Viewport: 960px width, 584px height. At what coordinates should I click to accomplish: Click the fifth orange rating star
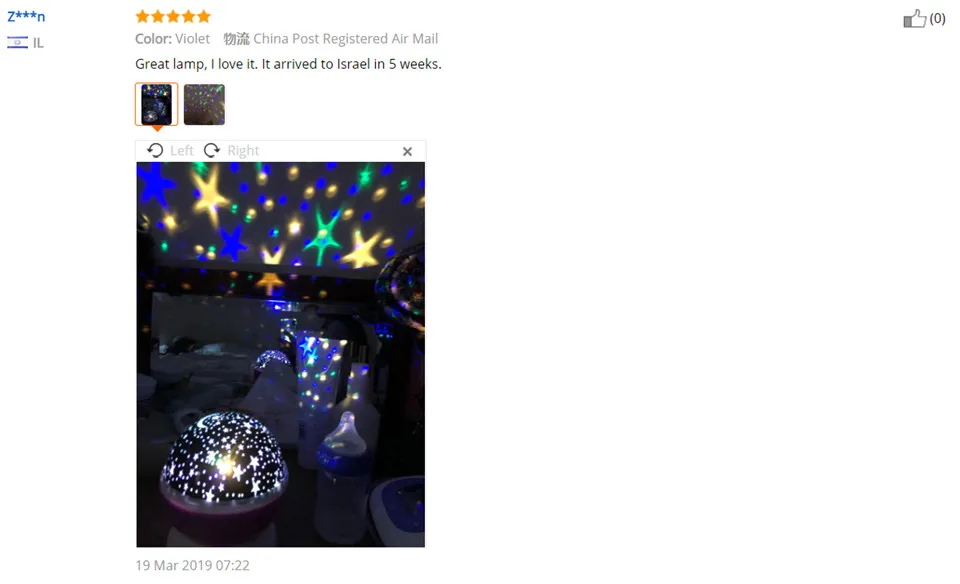(x=204, y=16)
